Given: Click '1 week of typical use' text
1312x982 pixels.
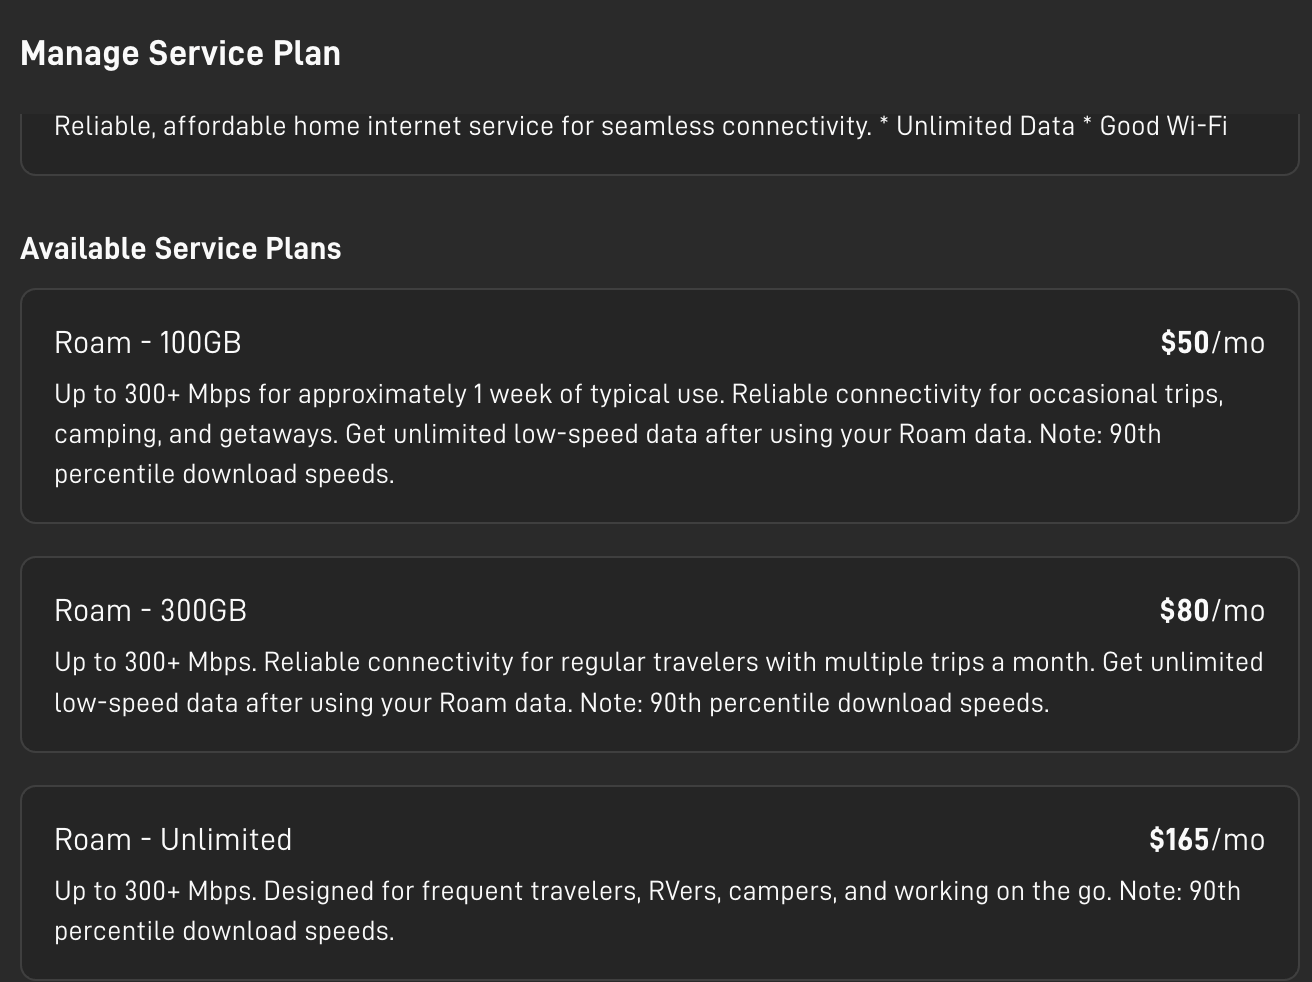Looking at the screenshot, I should coord(597,395).
